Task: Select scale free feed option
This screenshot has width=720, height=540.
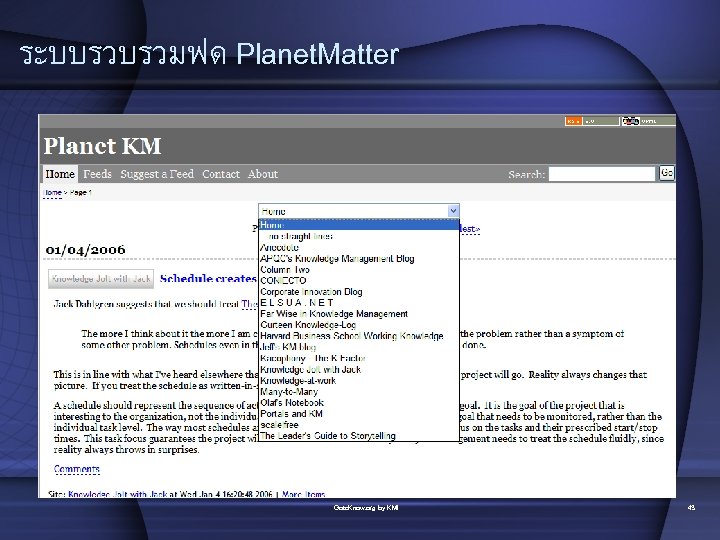Action: tap(359, 425)
